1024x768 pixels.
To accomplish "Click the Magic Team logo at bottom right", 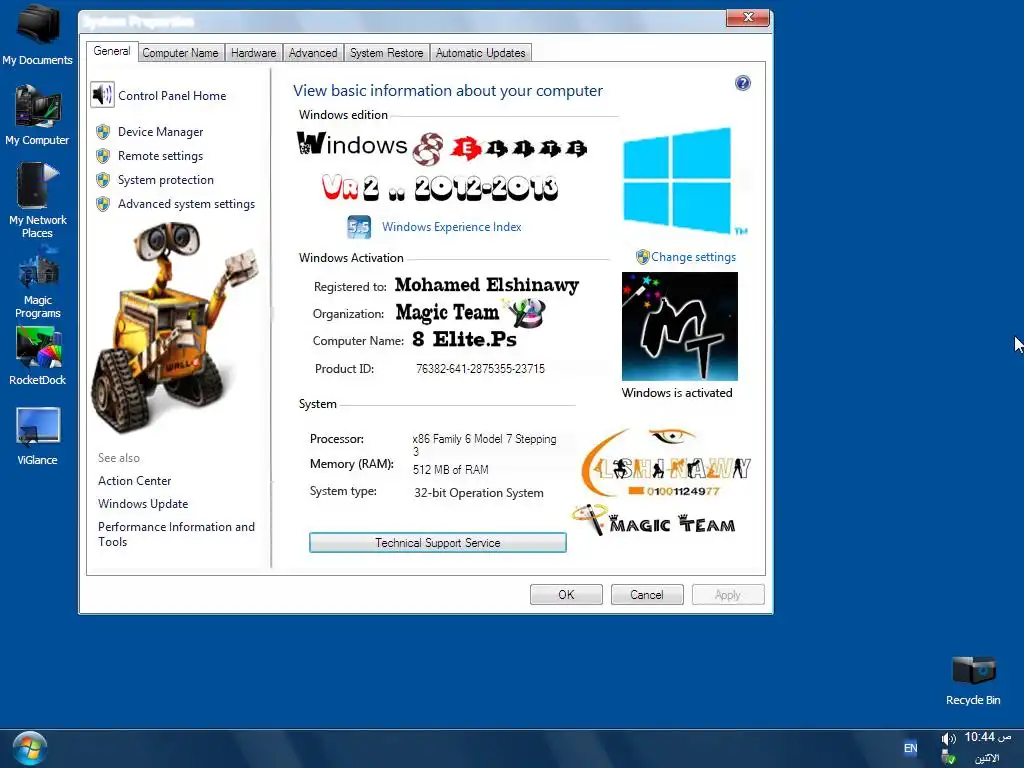I will point(654,520).
